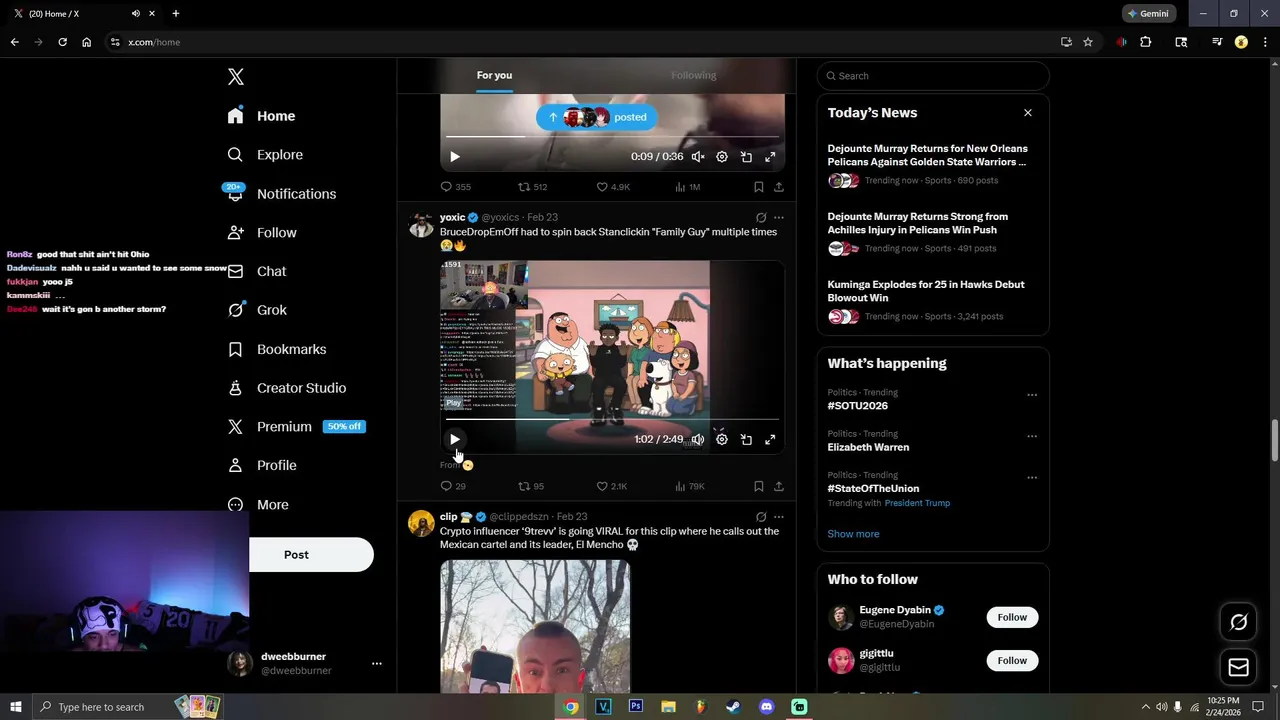The width and height of the screenshot is (1280, 720).
Task: Open Kuminga Explodes for 25 news story
Action: (933, 303)
